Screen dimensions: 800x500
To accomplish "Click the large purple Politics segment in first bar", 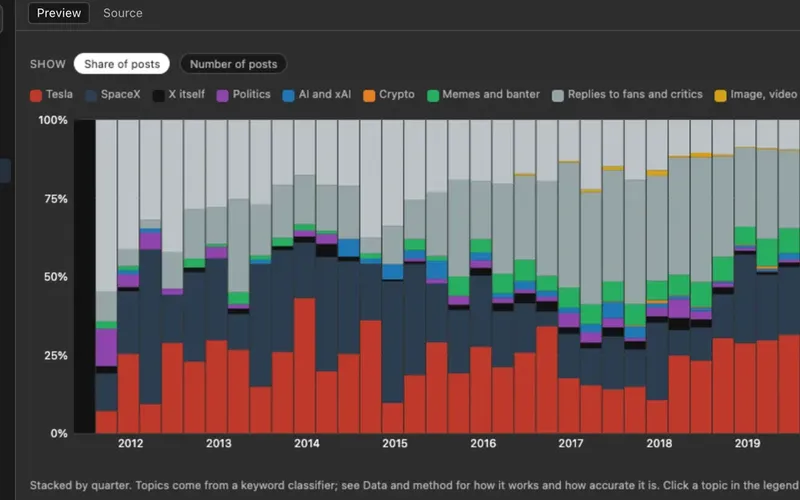I will tap(106, 347).
